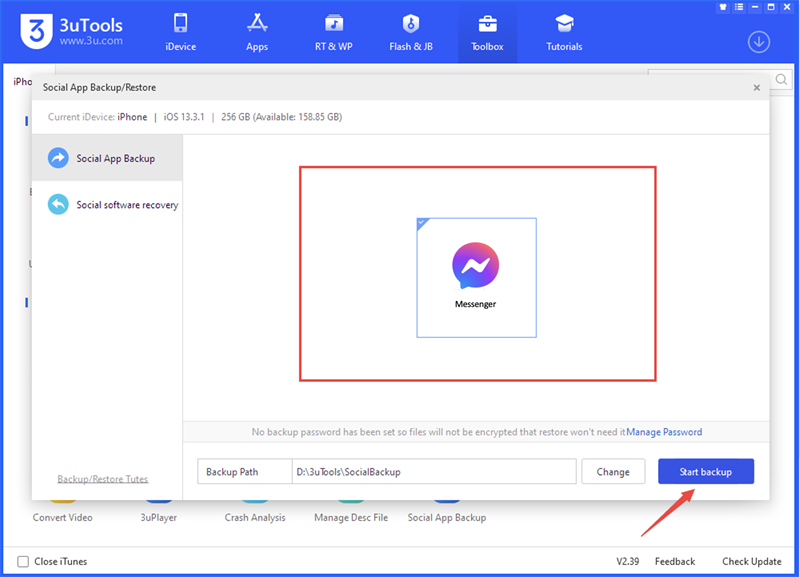
Task: Click the Change path button
Action: (x=613, y=471)
